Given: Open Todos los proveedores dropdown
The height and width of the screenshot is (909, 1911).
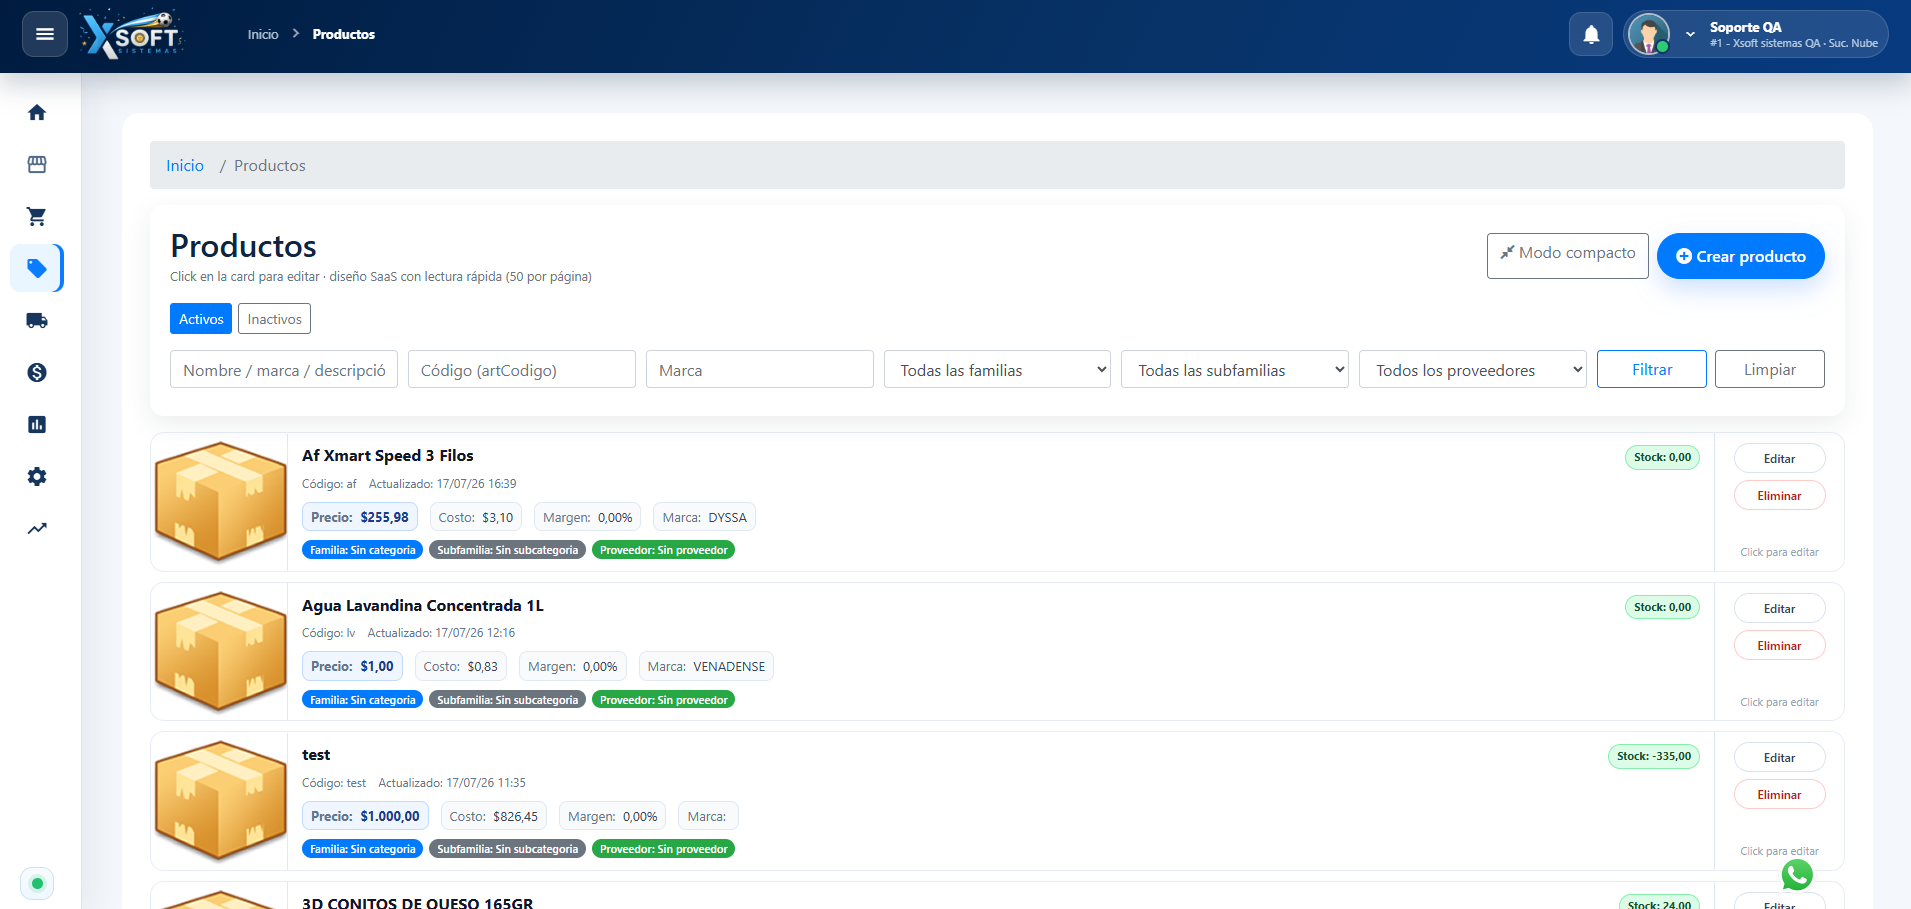Looking at the screenshot, I should [1473, 369].
